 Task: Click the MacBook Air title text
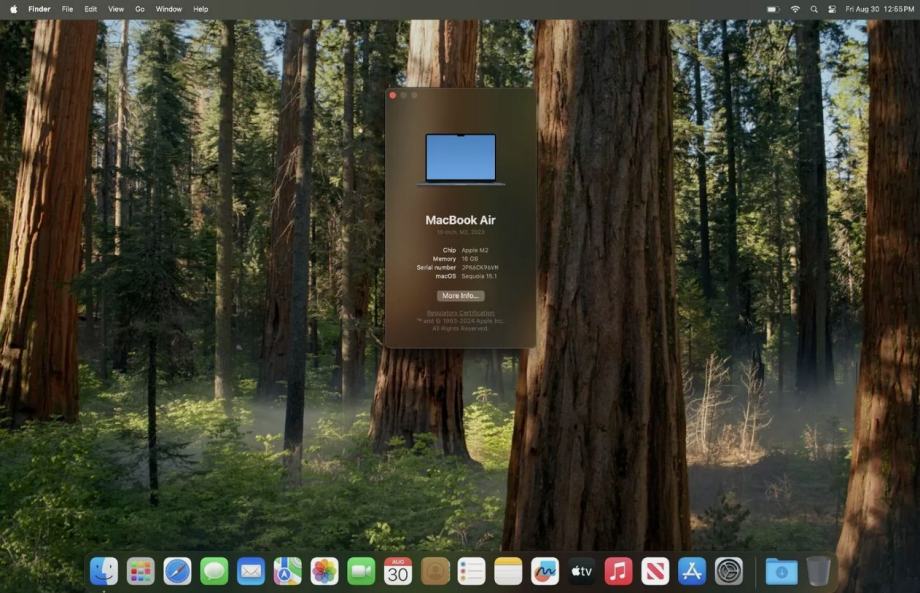pyautogui.click(x=461, y=220)
